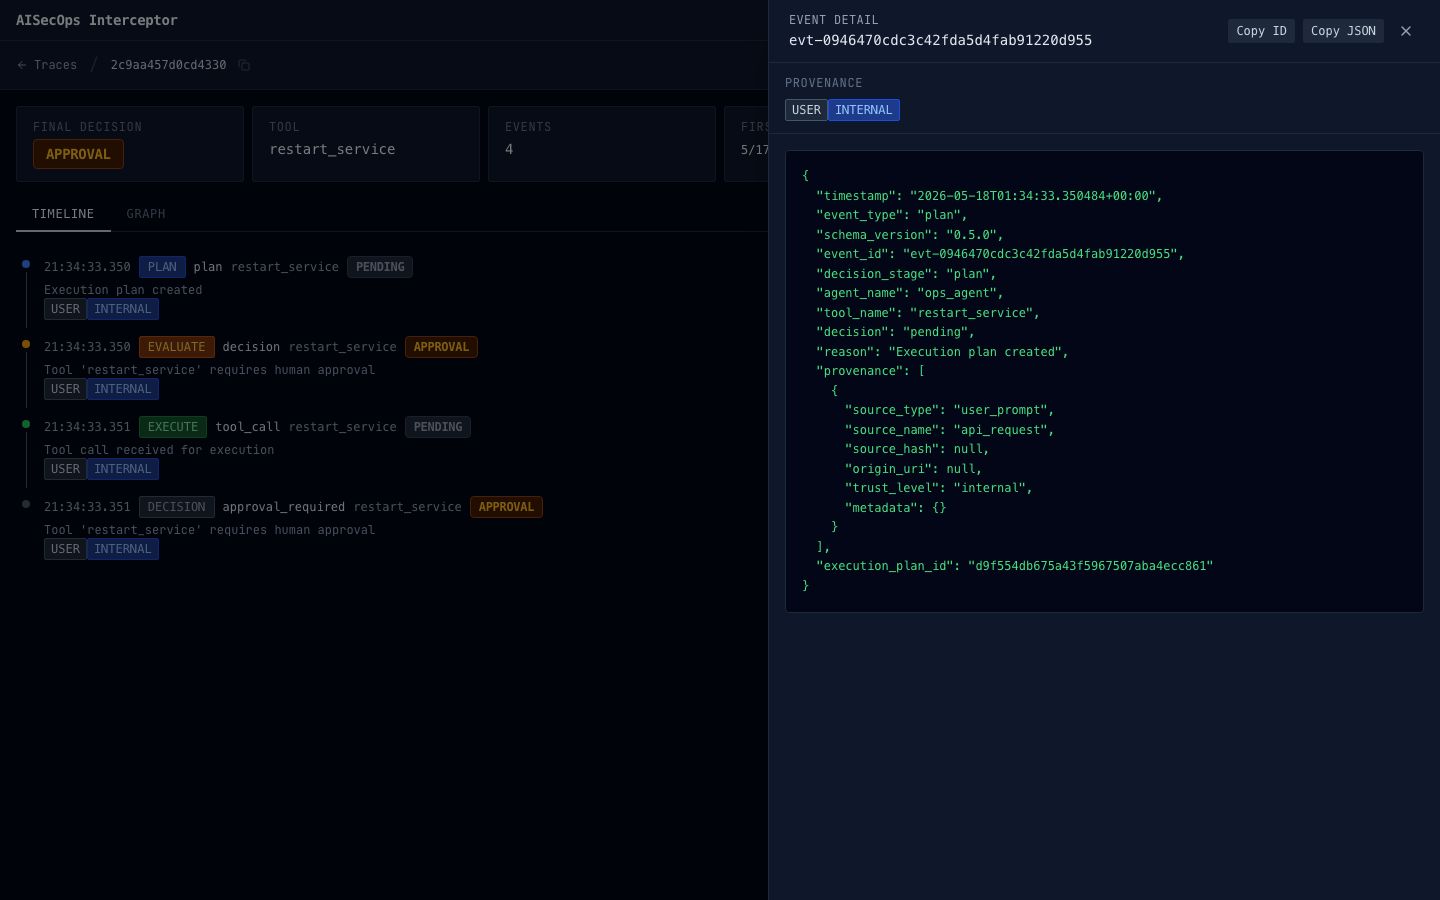Click the "trust_level" JSON line

(x=938, y=488)
